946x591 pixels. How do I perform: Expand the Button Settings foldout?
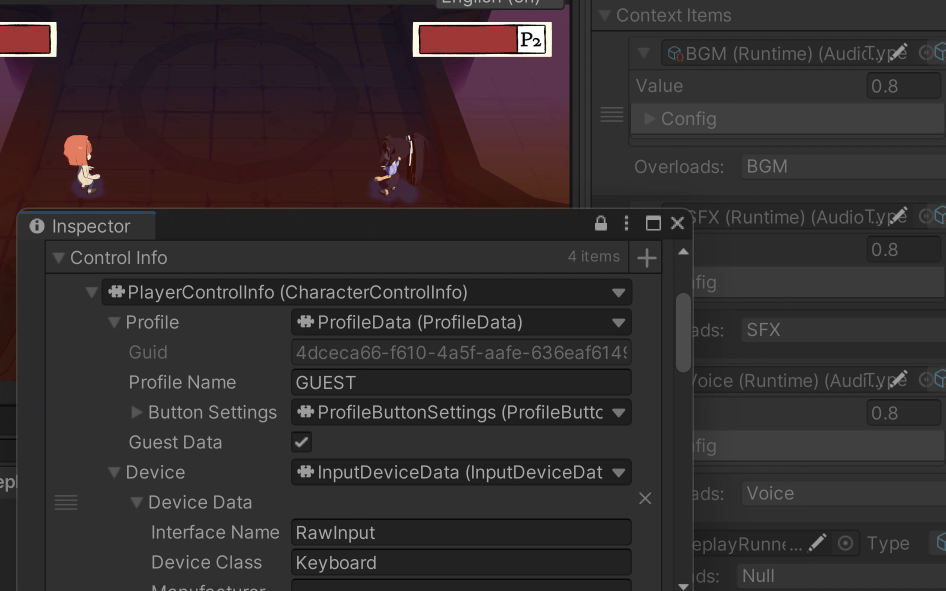pos(137,412)
